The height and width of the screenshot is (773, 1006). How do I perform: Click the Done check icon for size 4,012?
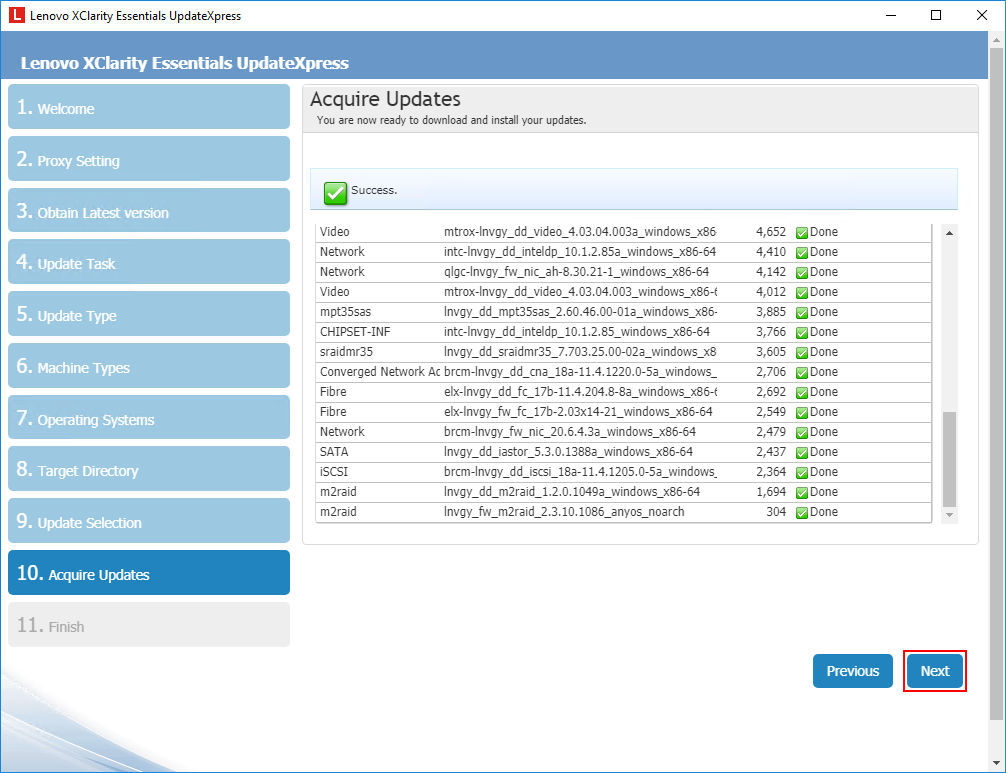tap(802, 293)
